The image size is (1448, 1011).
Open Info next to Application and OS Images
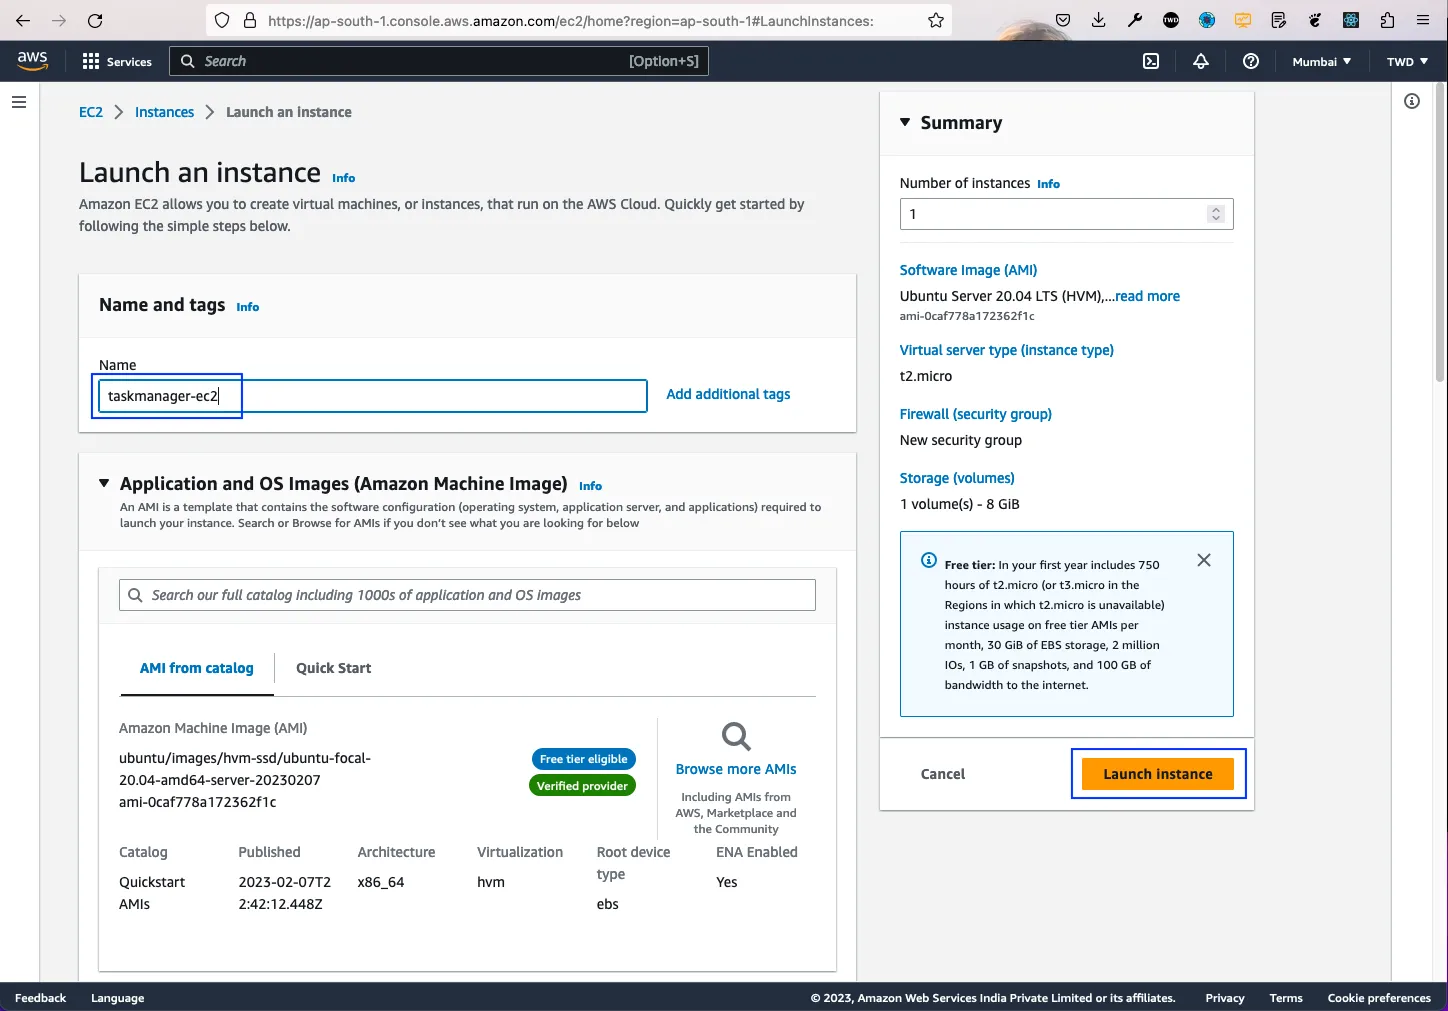(x=591, y=486)
